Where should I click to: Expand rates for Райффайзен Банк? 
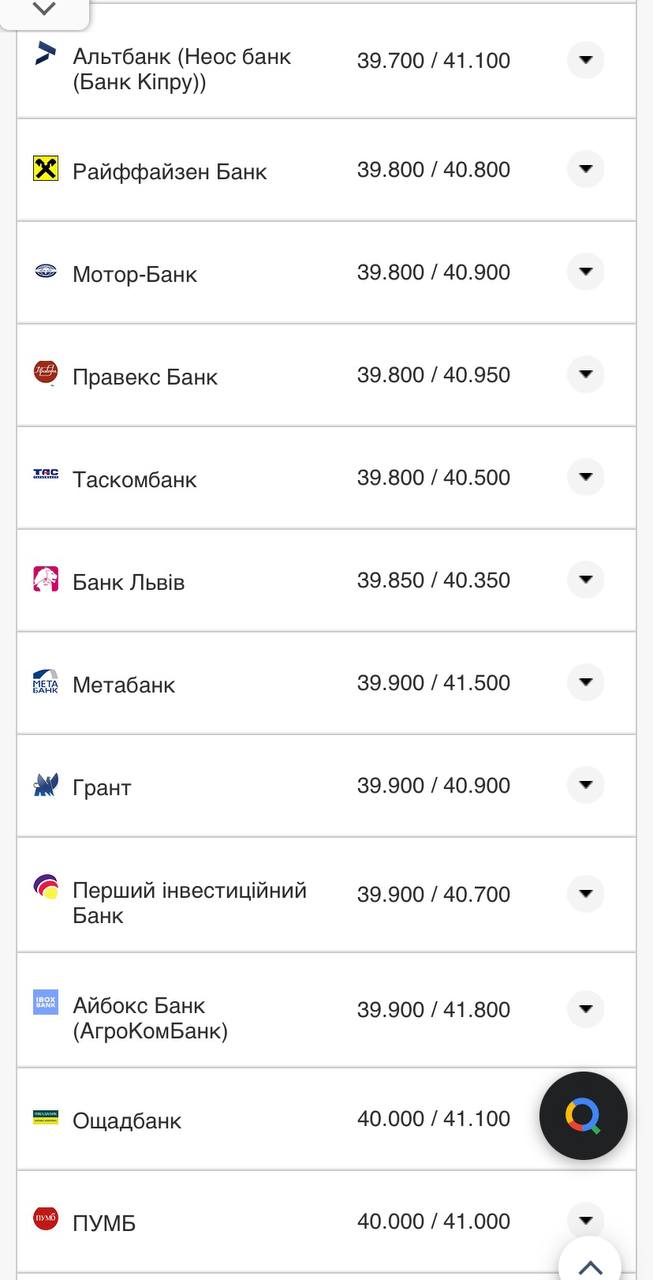pyautogui.click(x=584, y=169)
